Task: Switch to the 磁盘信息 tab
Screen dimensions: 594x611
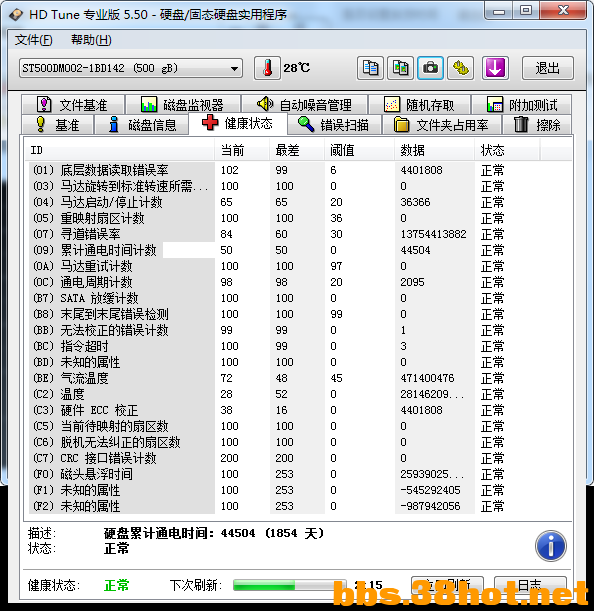Action: (x=141, y=125)
